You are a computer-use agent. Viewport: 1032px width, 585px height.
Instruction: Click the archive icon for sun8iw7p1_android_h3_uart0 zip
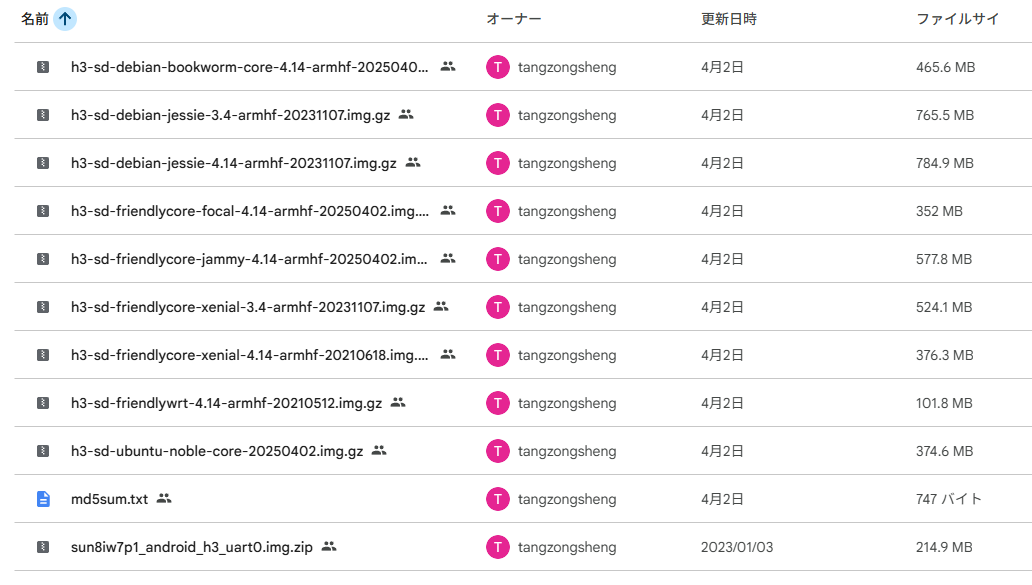point(43,547)
